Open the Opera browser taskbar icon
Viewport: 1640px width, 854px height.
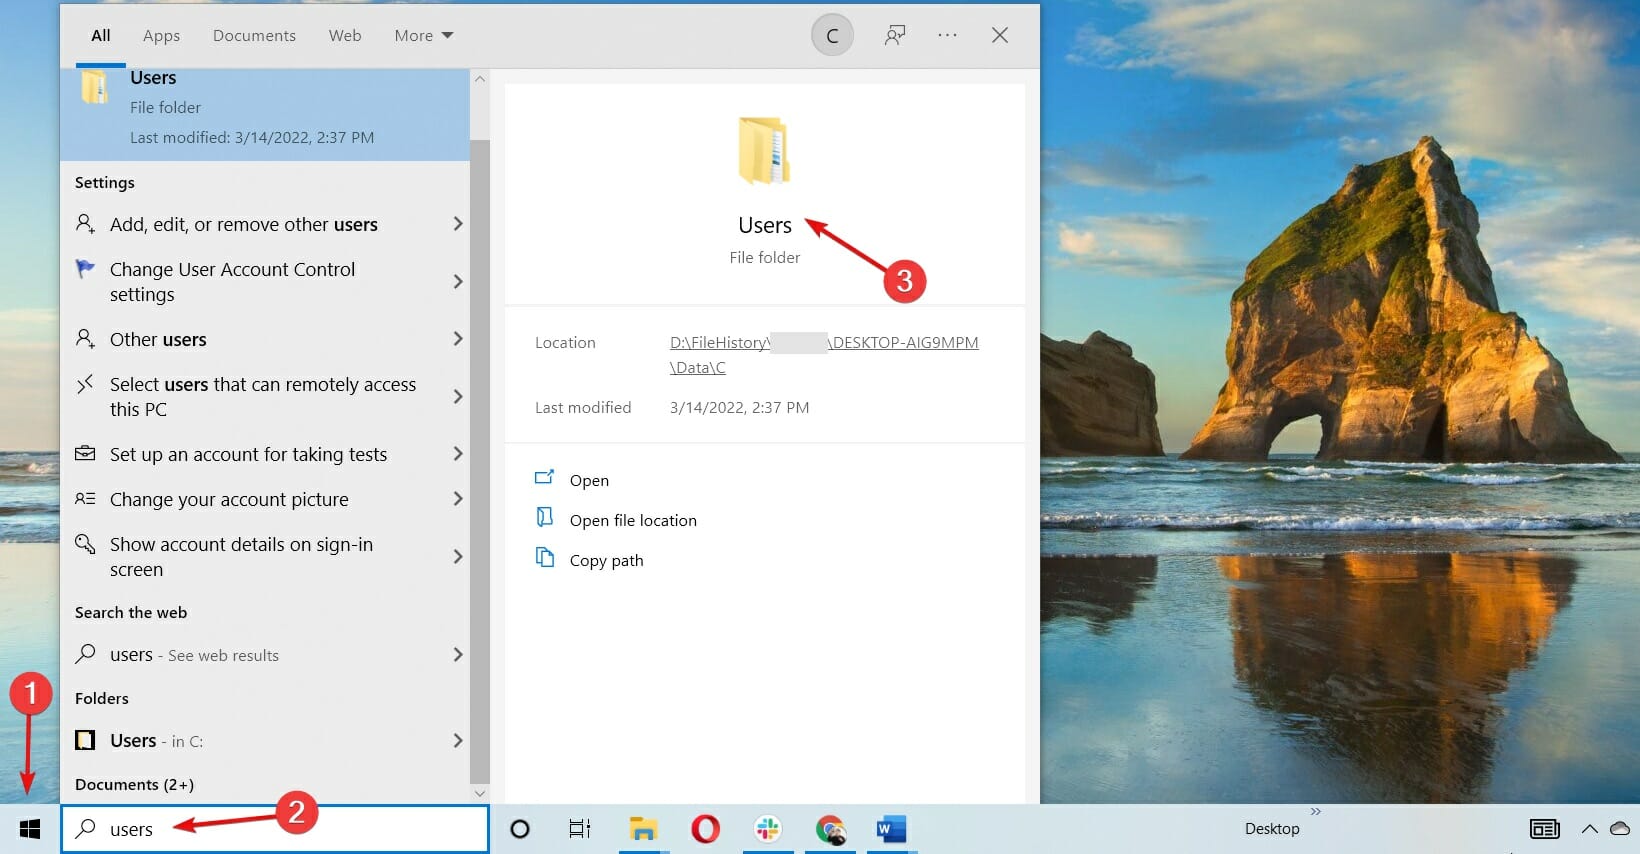(x=705, y=829)
